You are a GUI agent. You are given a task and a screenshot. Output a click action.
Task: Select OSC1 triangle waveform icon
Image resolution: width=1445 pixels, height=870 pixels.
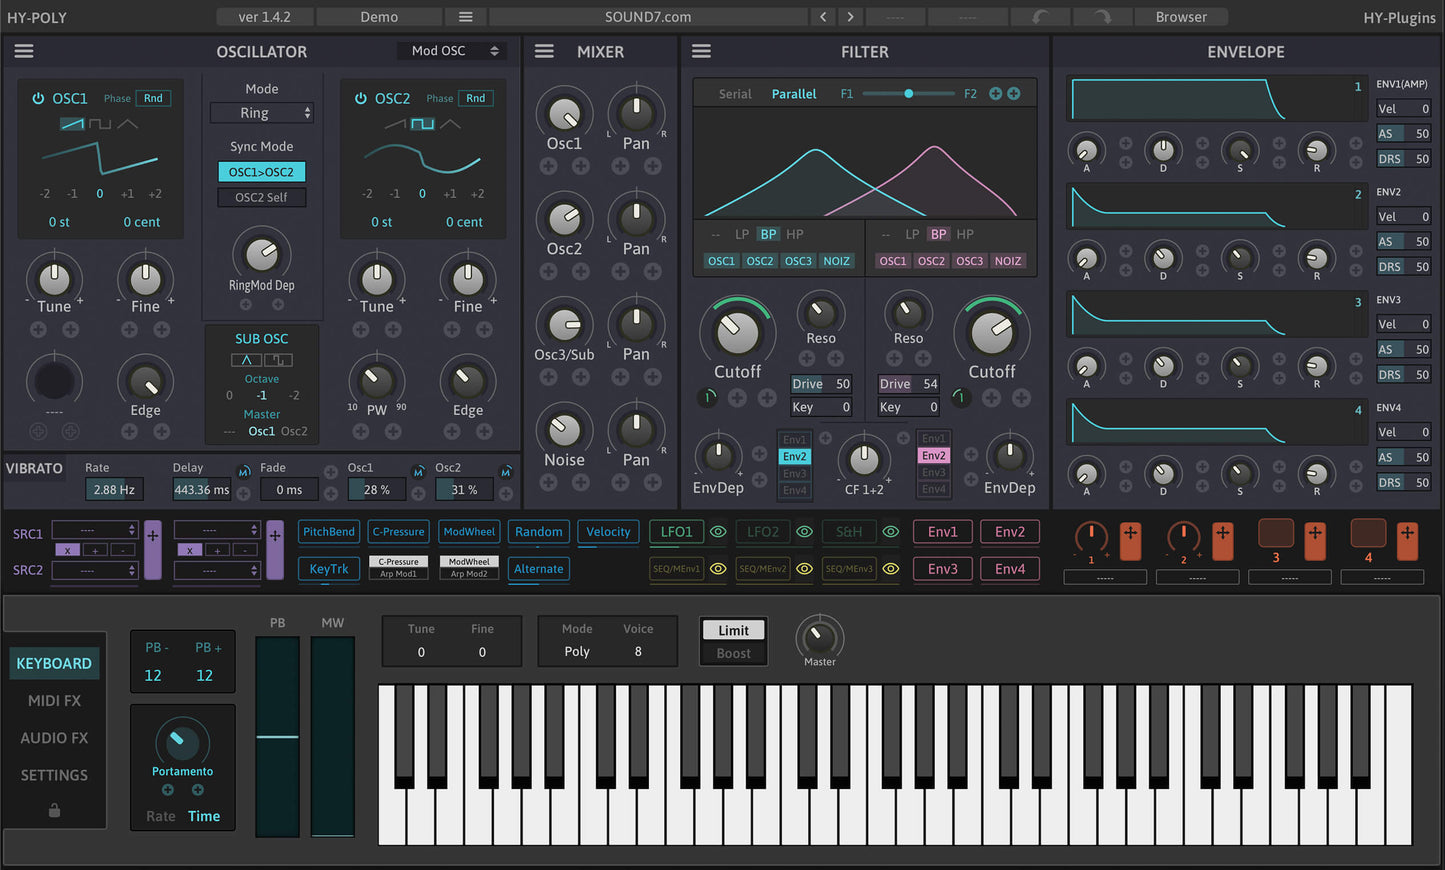128,124
